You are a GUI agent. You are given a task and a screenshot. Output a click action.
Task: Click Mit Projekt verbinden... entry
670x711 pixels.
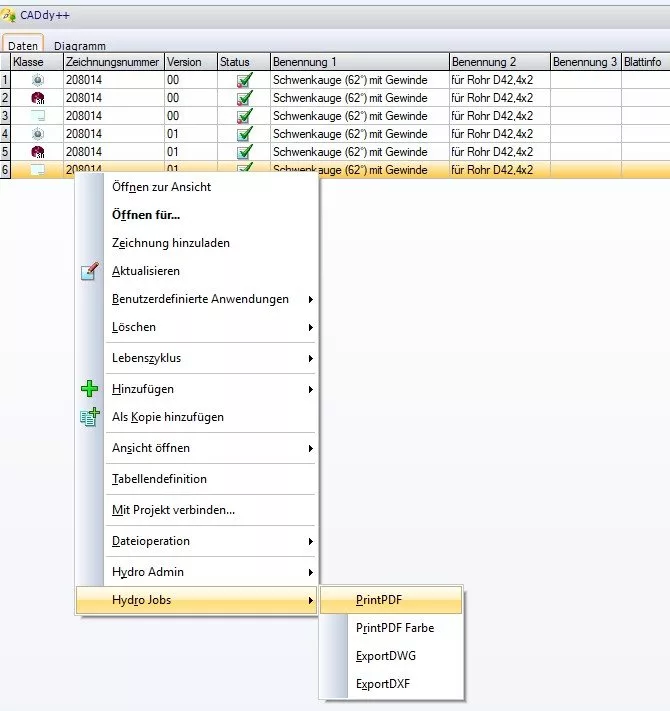173,510
